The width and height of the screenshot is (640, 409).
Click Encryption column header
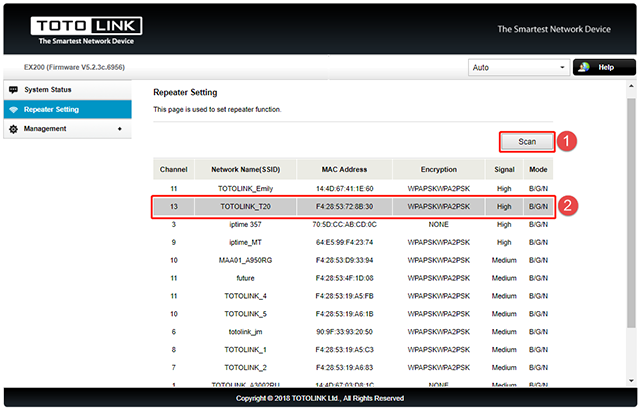(x=439, y=169)
